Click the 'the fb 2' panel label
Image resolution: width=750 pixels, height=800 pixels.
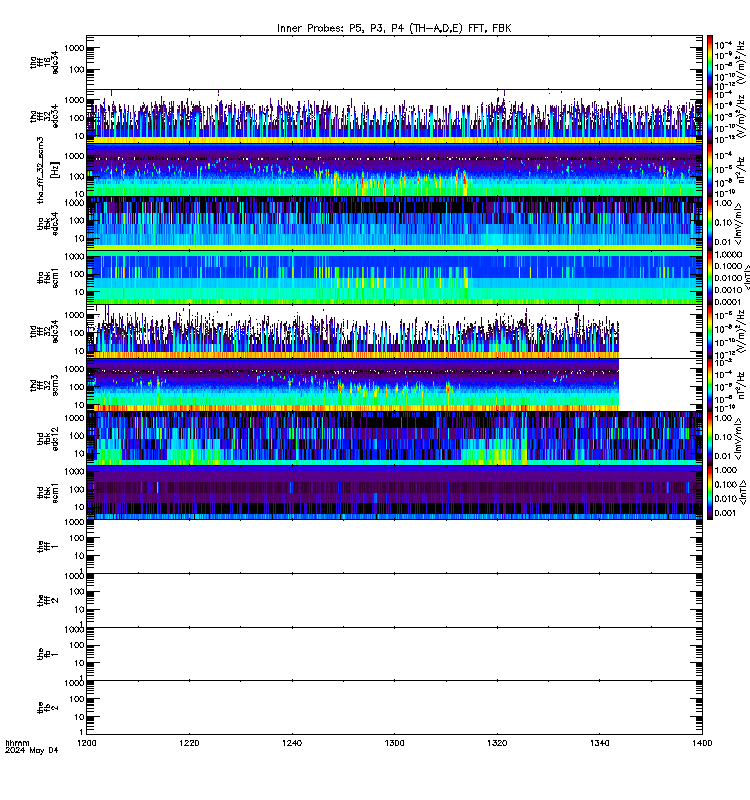click(x=48, y=708)
